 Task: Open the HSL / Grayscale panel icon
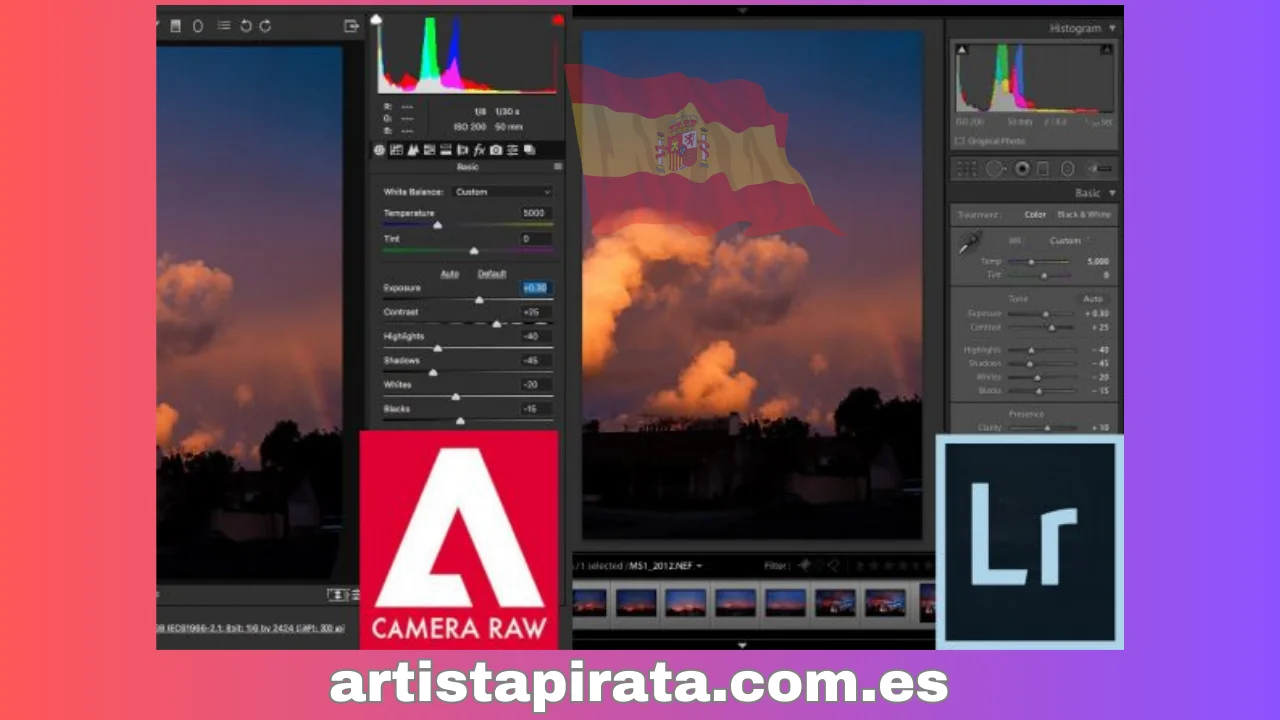[429, 150]
